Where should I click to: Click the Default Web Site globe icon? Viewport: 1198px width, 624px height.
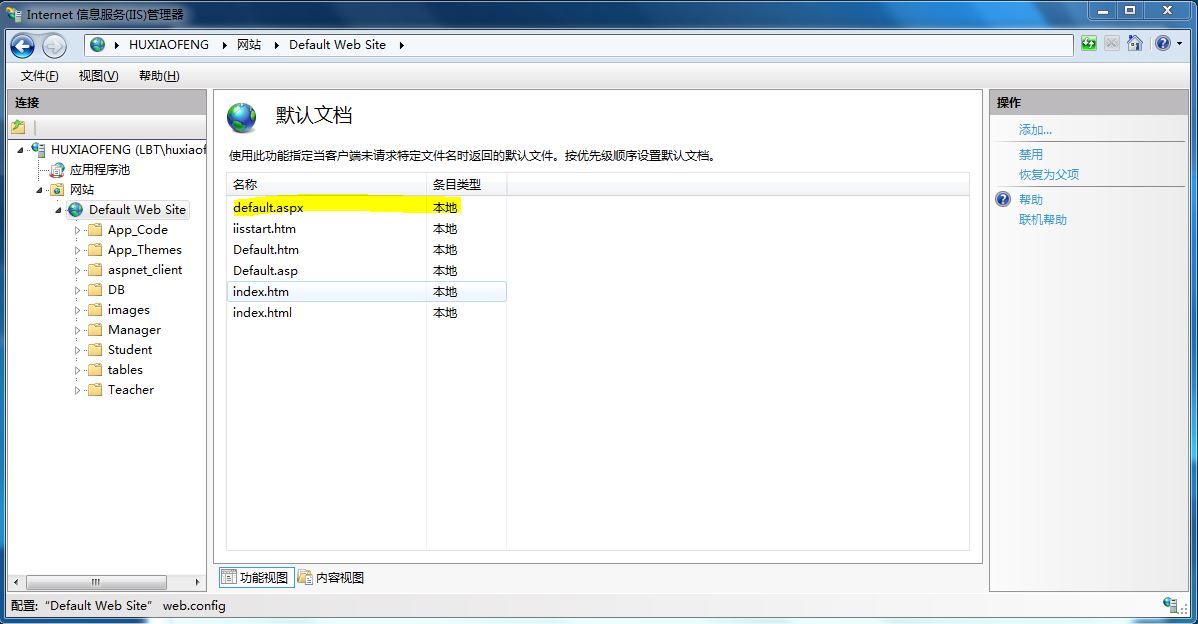pyautogui.click(x=75, y=209)
